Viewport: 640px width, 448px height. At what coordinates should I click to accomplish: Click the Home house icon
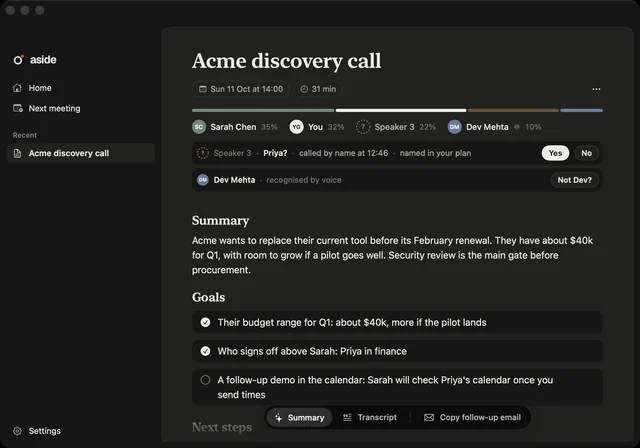[x=17, y=88]
